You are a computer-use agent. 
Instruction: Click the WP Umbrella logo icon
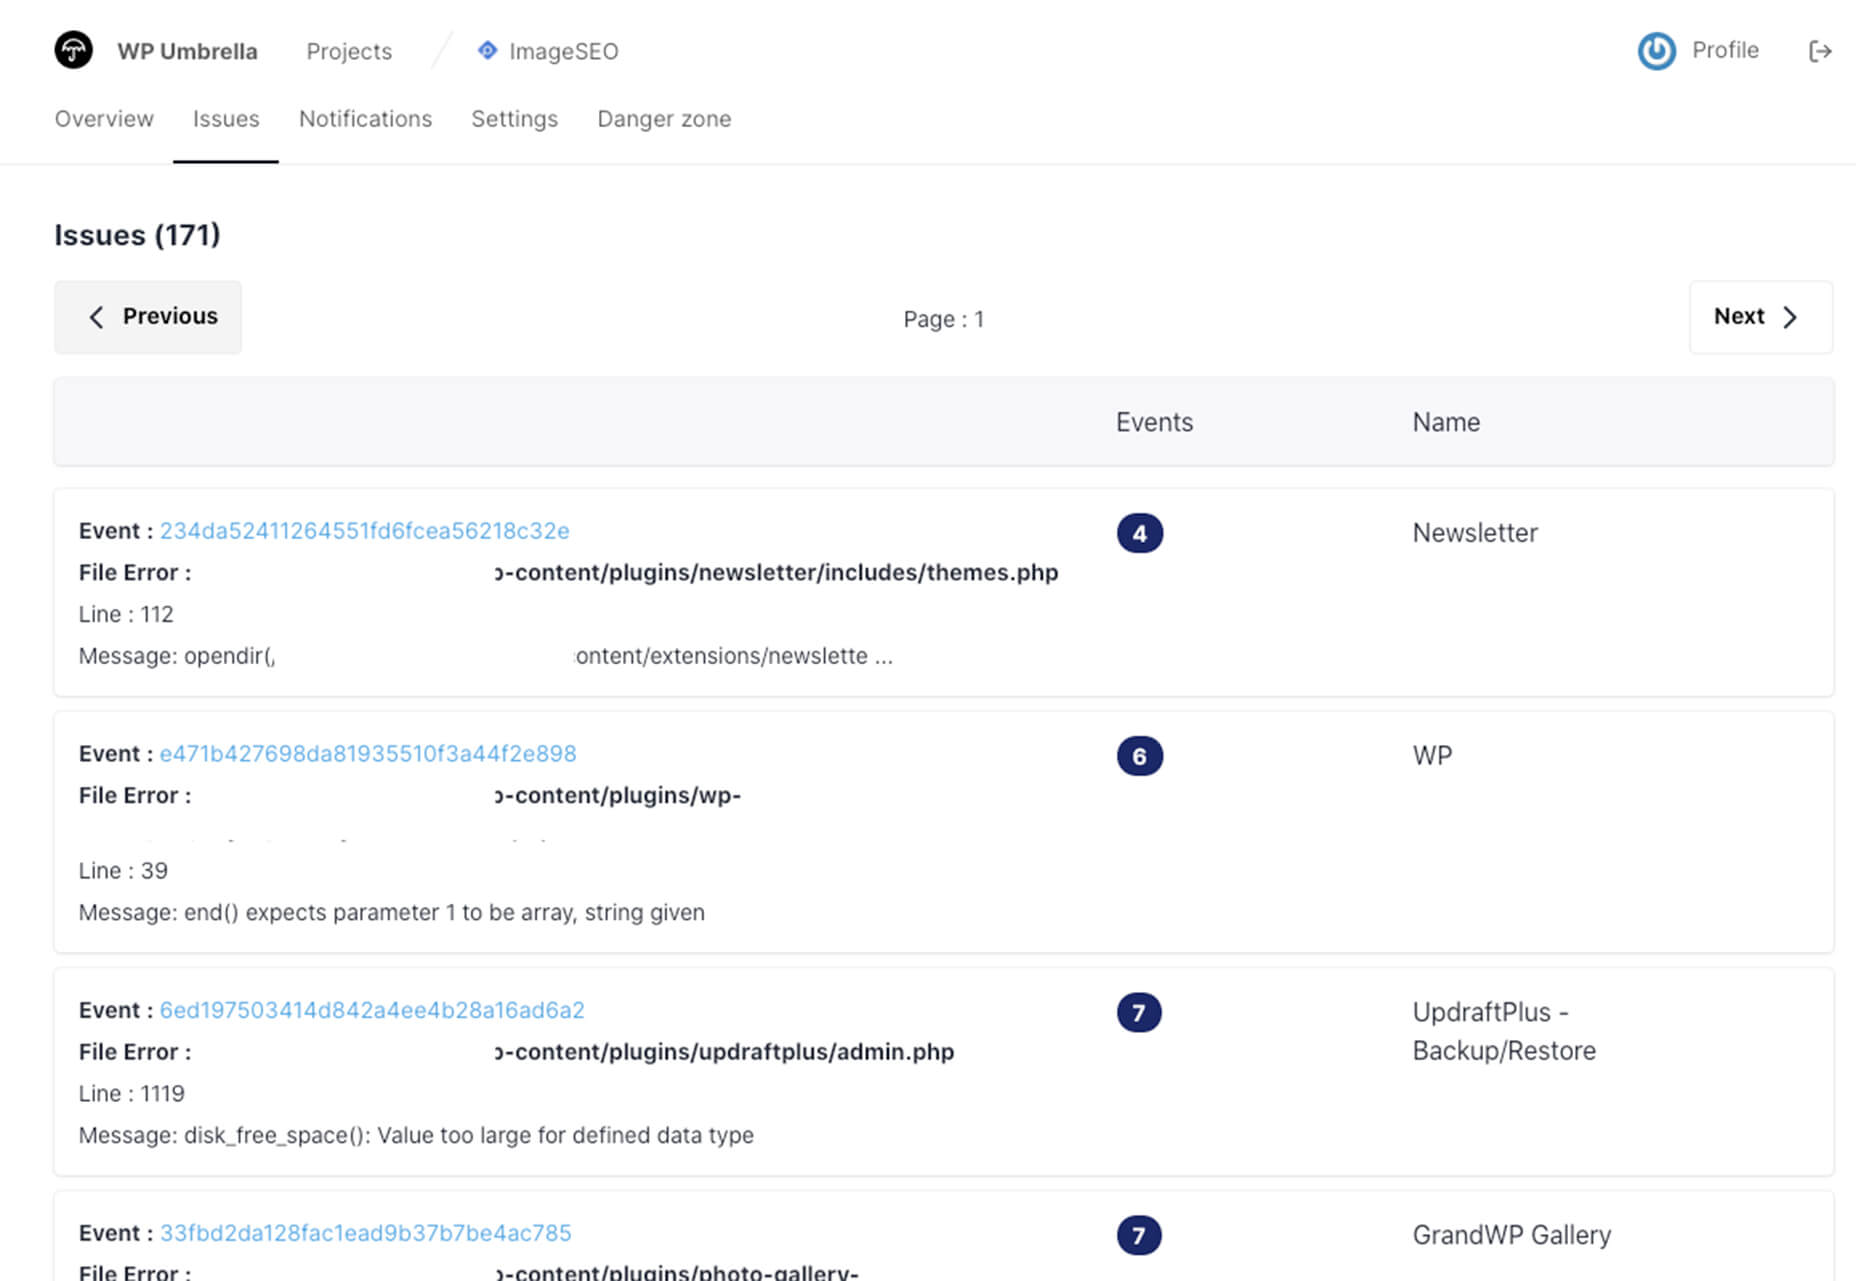73,50
